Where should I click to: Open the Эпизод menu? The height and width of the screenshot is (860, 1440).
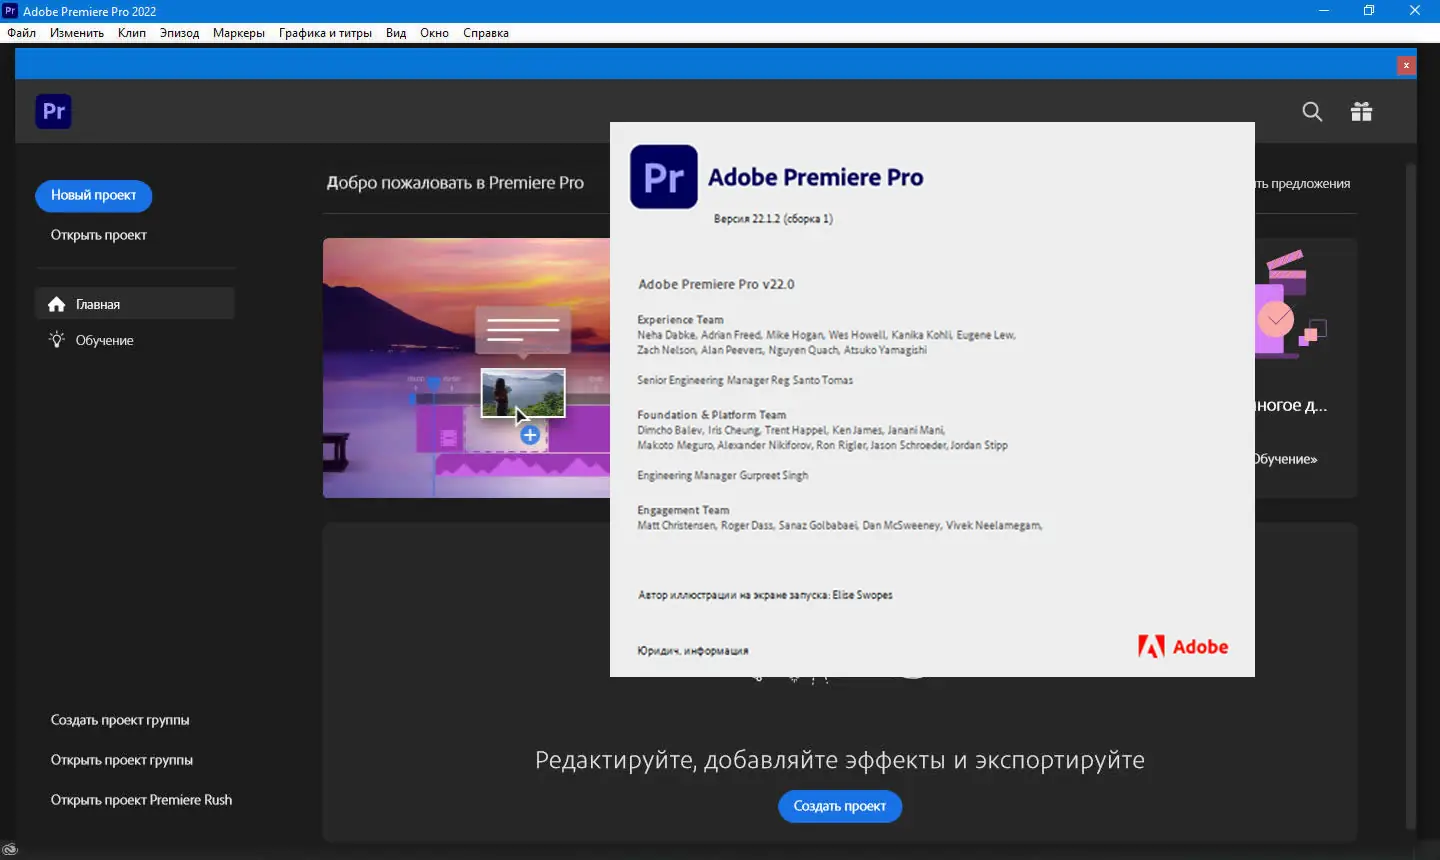[x=180, y=33]
